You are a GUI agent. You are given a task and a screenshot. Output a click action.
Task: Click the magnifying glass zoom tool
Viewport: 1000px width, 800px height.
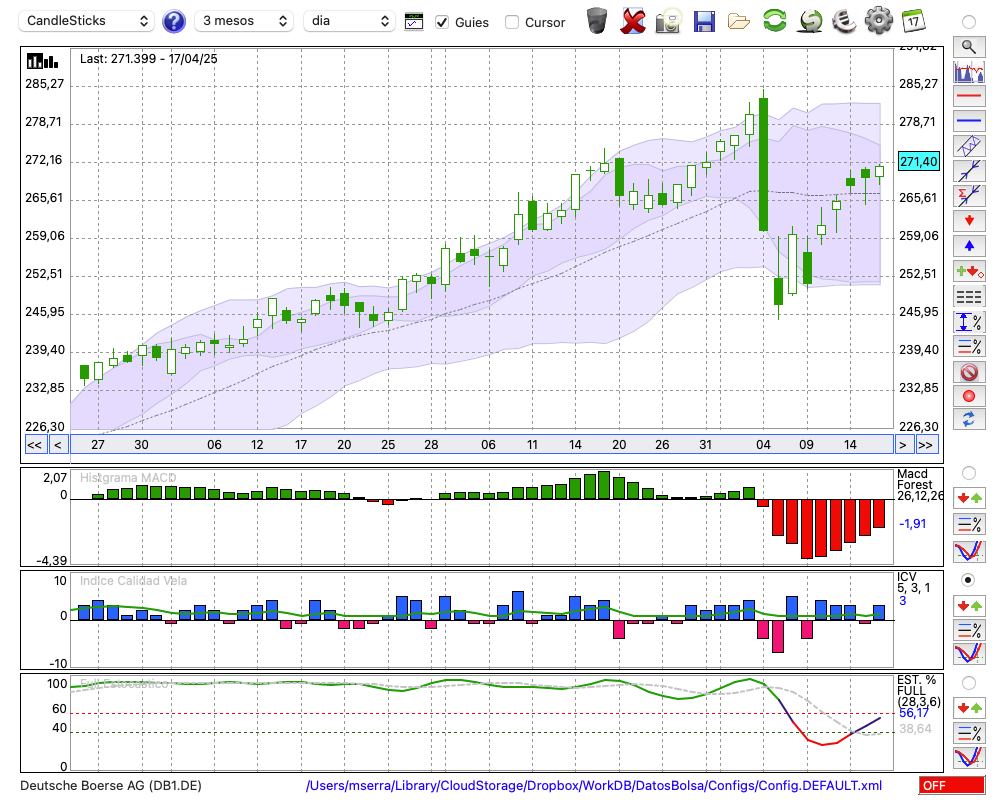969,47
